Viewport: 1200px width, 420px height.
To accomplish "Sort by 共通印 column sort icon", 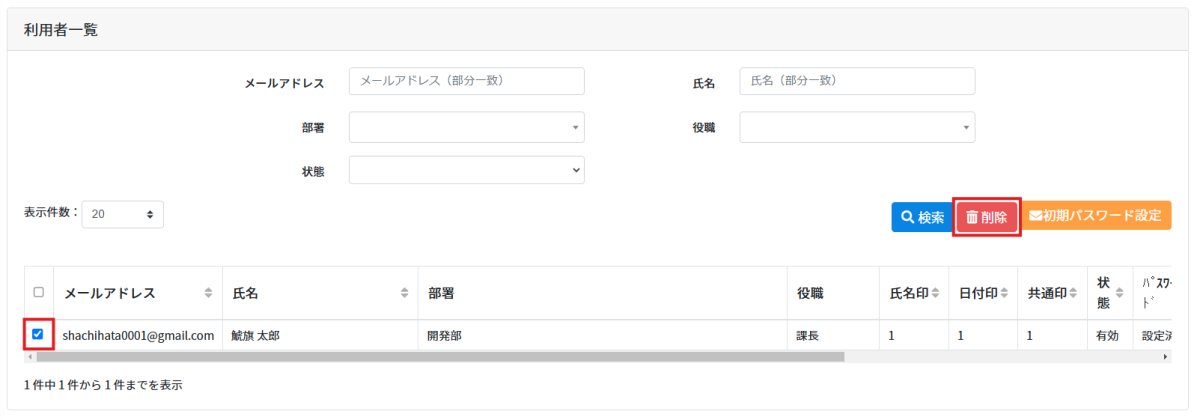I will pyautogui.click(x=1073, y=293).
